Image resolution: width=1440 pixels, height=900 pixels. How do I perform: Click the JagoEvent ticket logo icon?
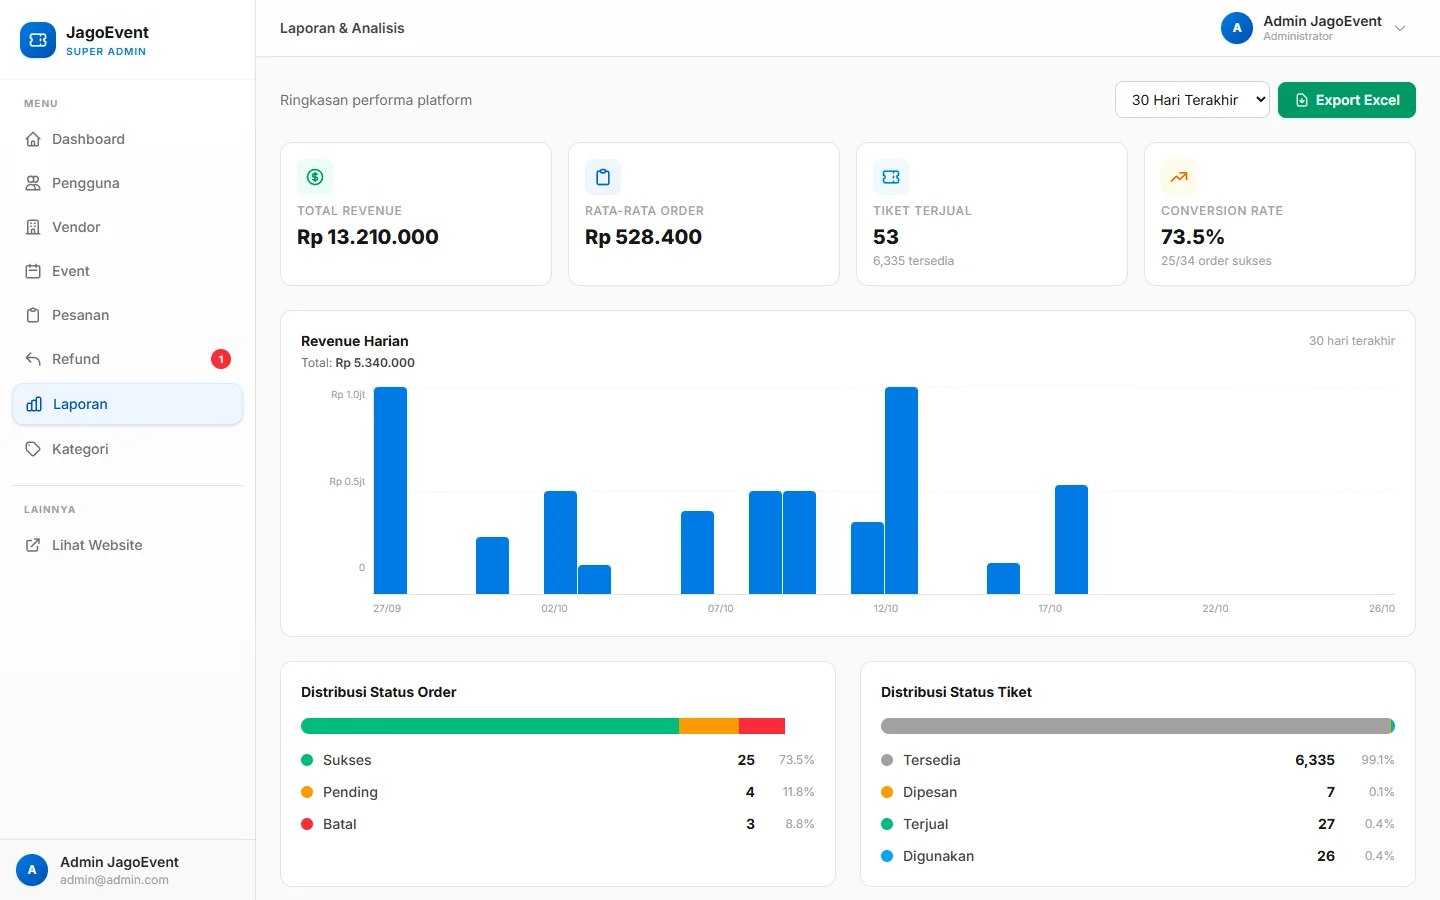coord(38,40)
